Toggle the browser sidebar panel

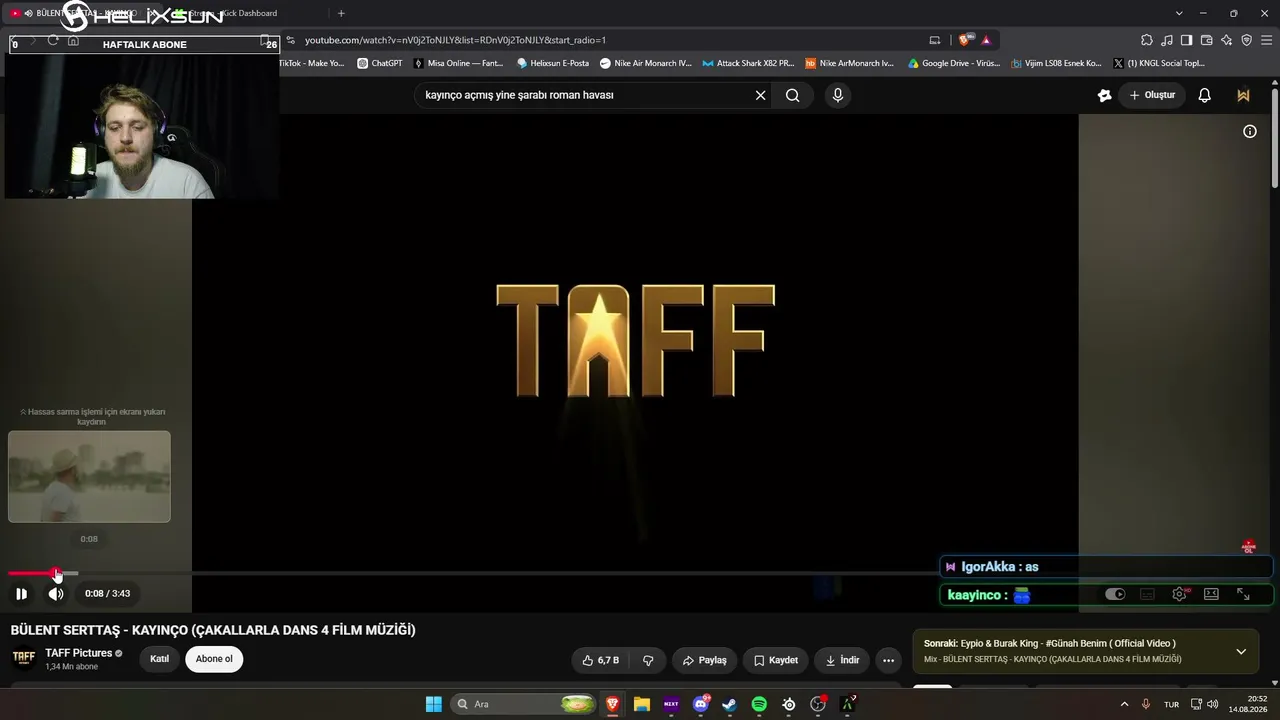[1186, 40]
